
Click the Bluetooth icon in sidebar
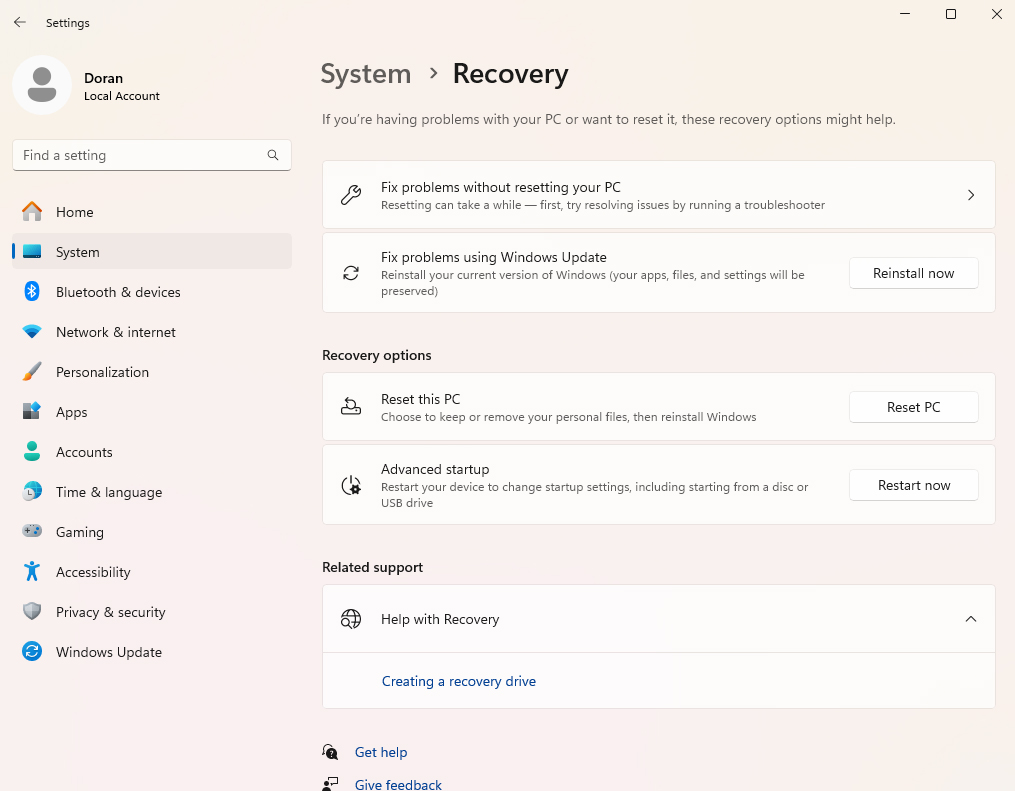[x=32, y=291]
